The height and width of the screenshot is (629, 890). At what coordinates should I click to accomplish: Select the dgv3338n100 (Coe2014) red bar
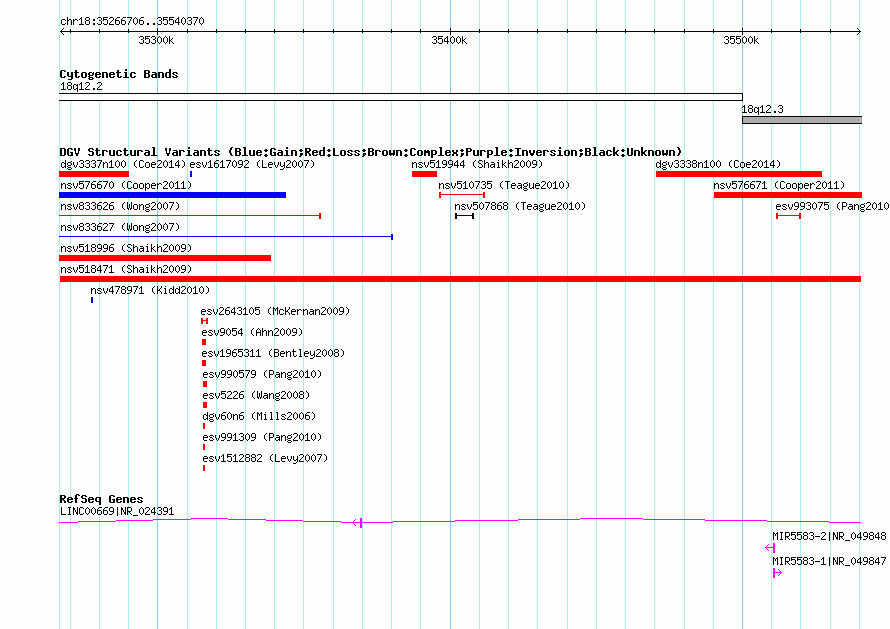coord(738,174)
